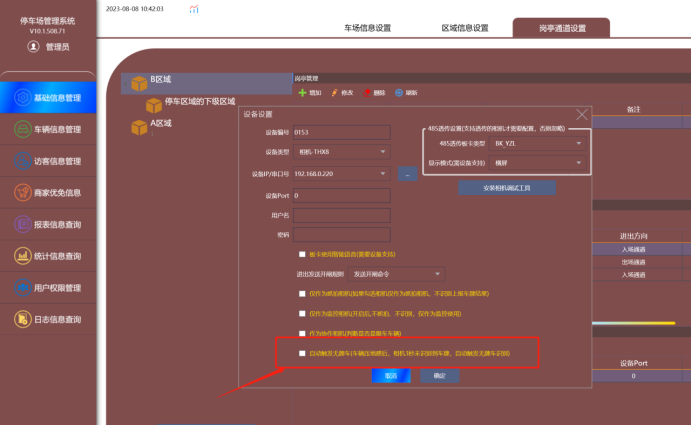The image size is (692, 426).
Task: Open 日志信息查询 in the sidebar
Action: pyautogui.click(x=48, y=319)
